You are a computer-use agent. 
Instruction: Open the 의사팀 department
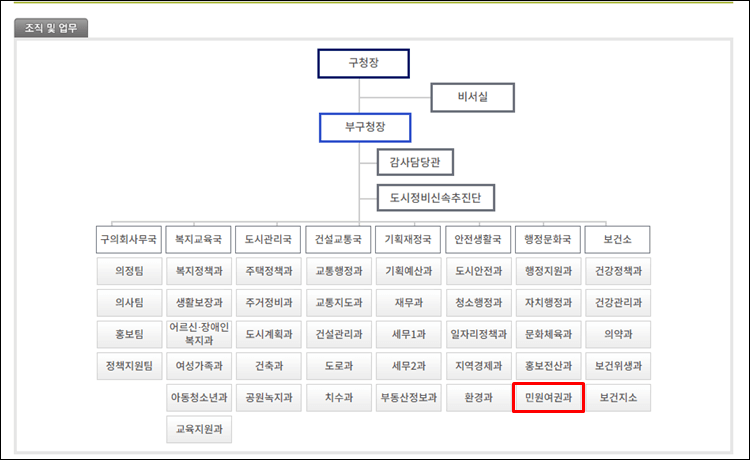pyautogui.click(x=129, y=303)
